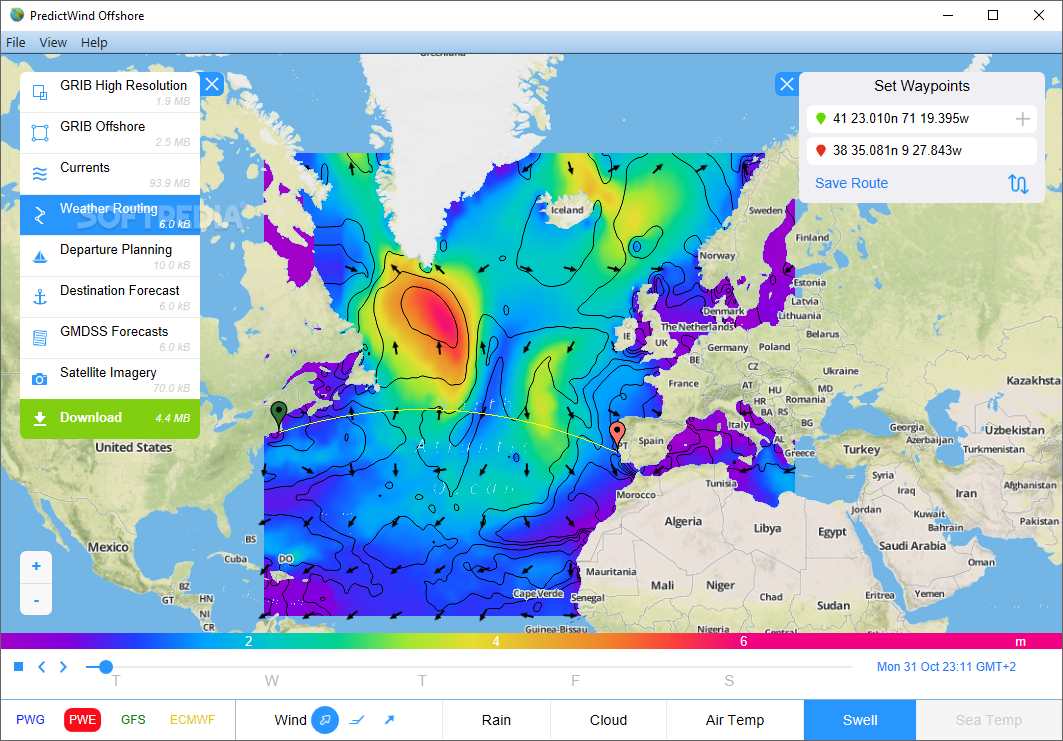The width and height of the screenshot is (1063, 741).
Task: Open Weather Routing option
Action: coord(110,215)
